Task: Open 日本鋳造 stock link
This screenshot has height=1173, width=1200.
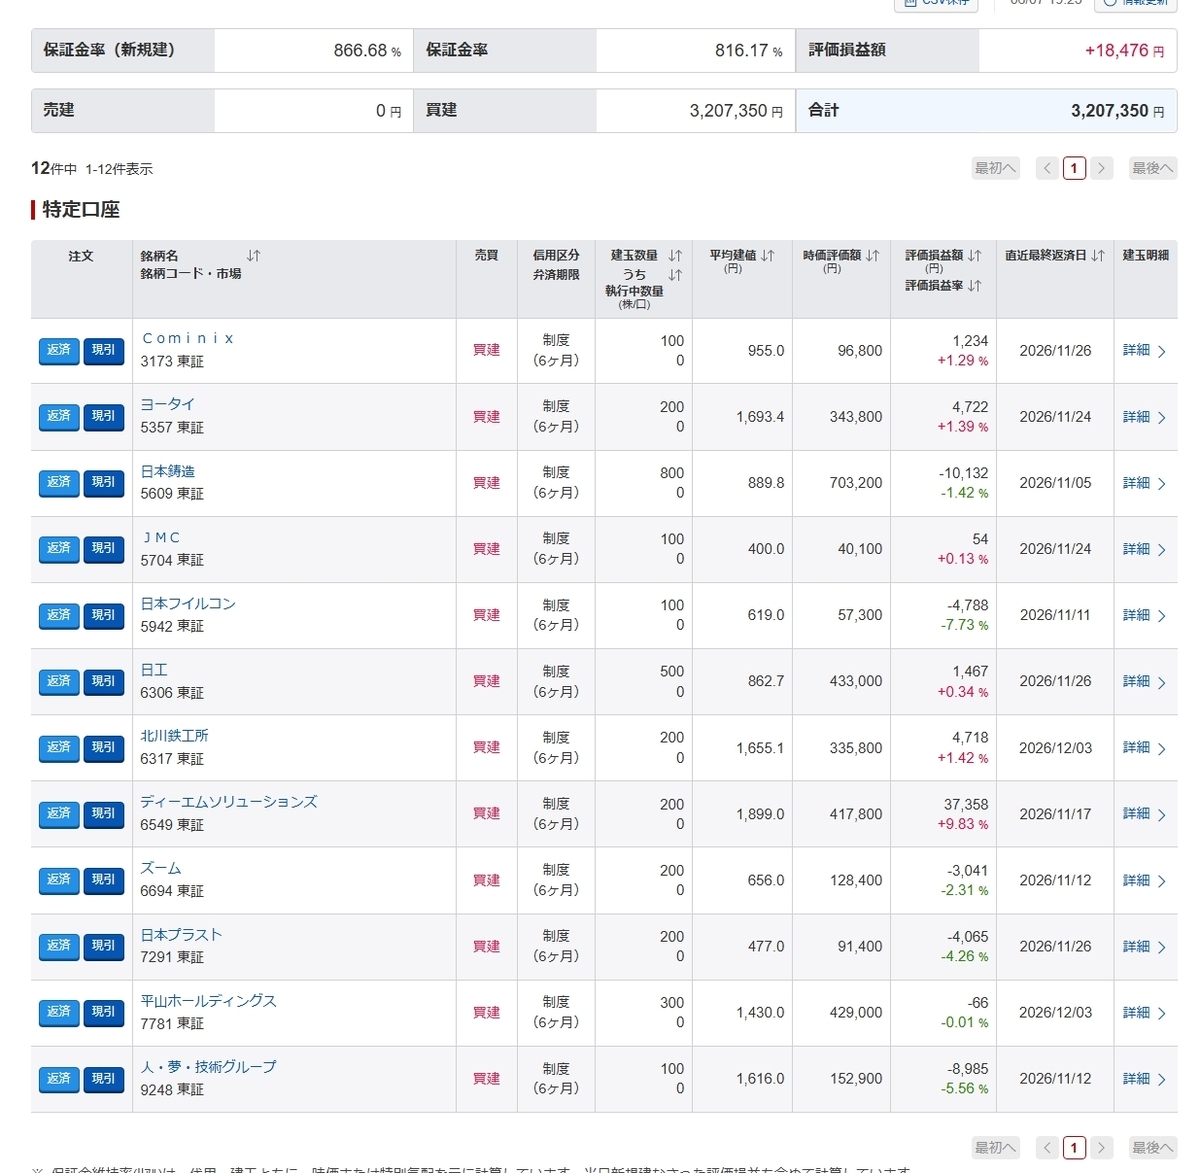Action: click(168, 471)
